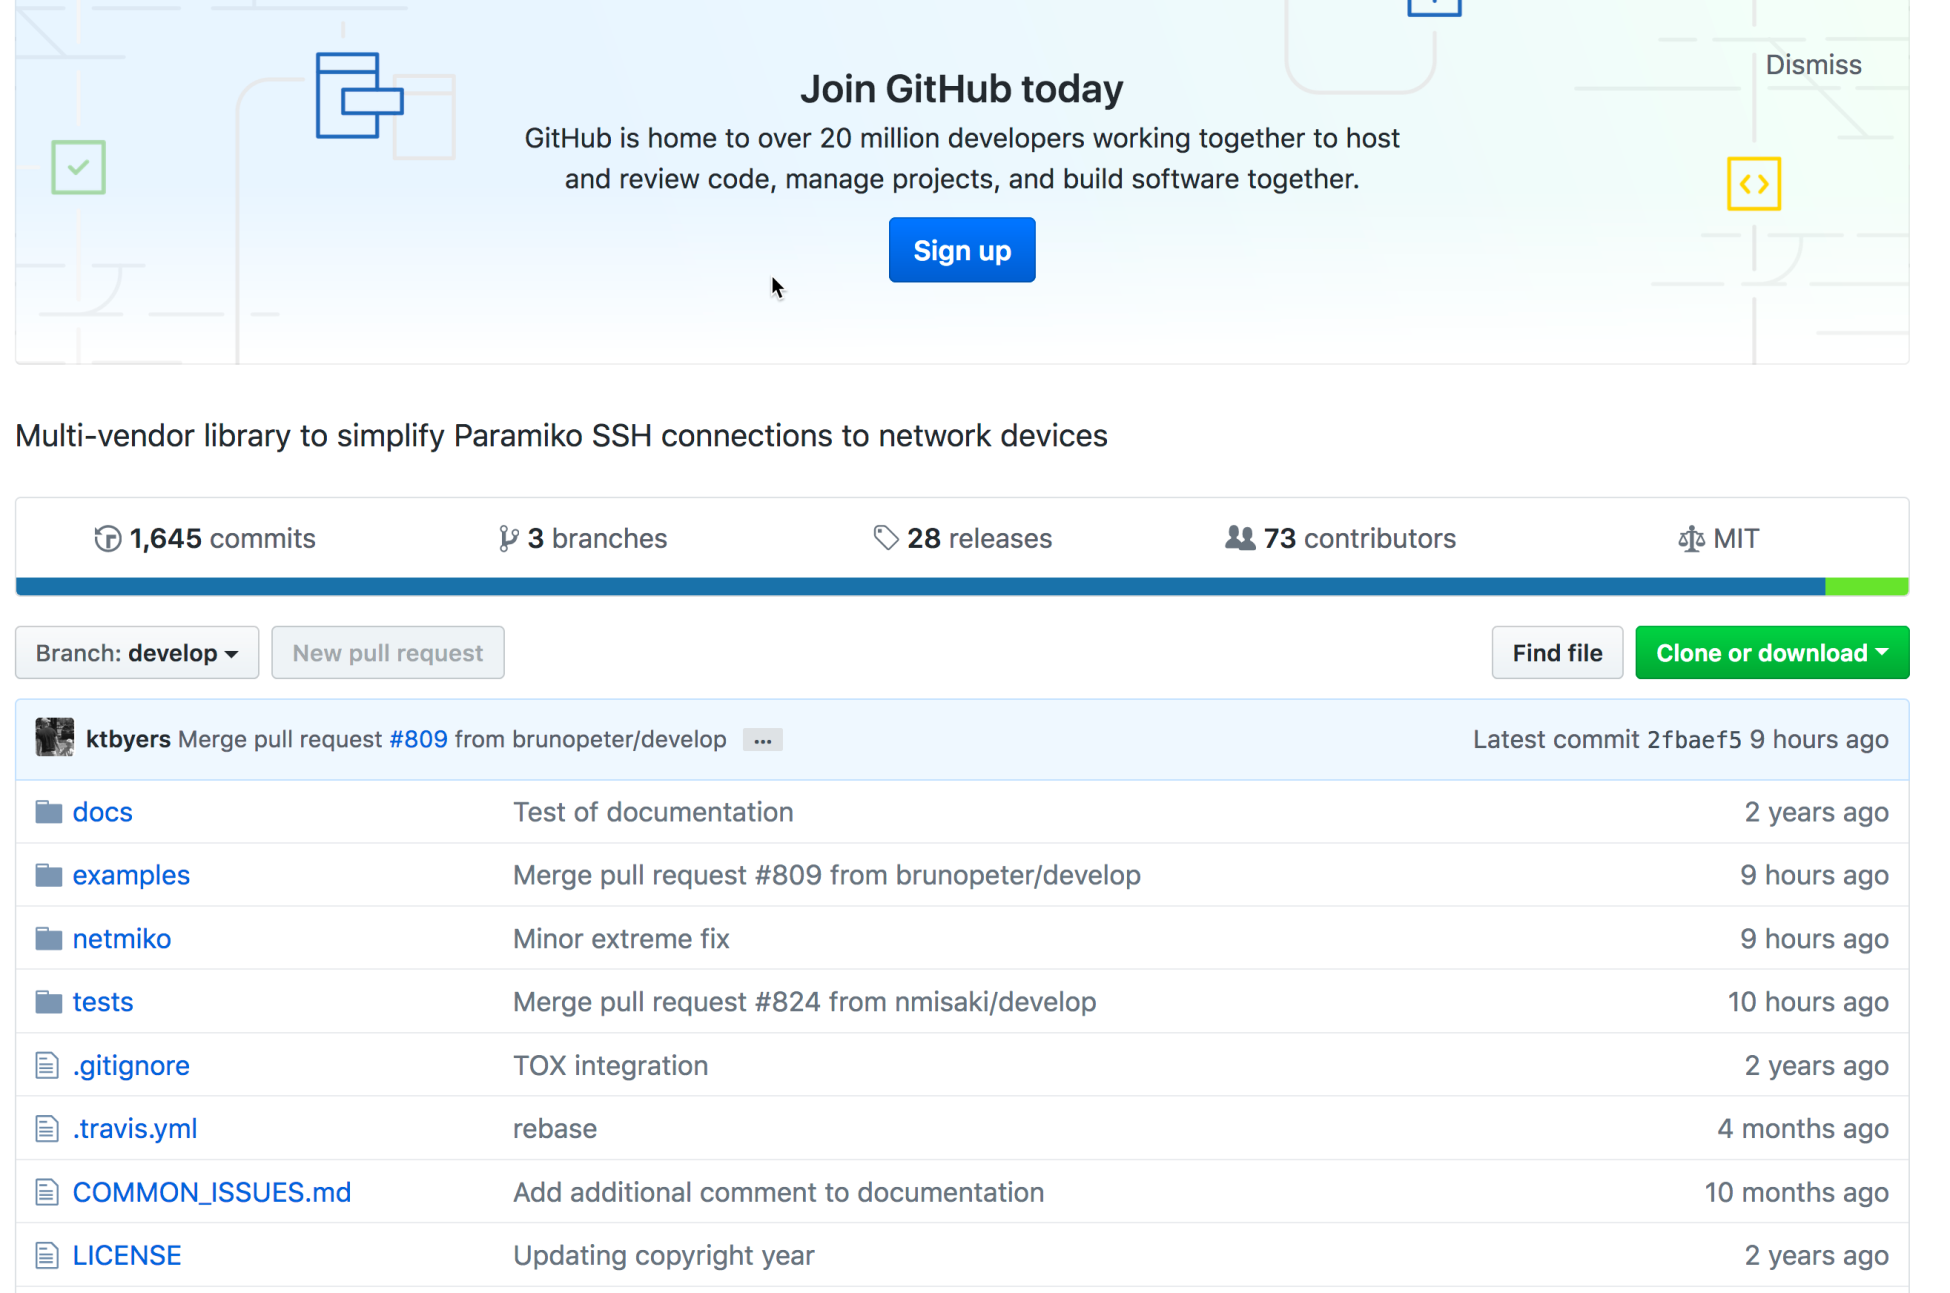This screenshot has height=1293, width=1950.
Task: Click '10 months ago' timestamp
Action: click(x=1797, y=1192)
